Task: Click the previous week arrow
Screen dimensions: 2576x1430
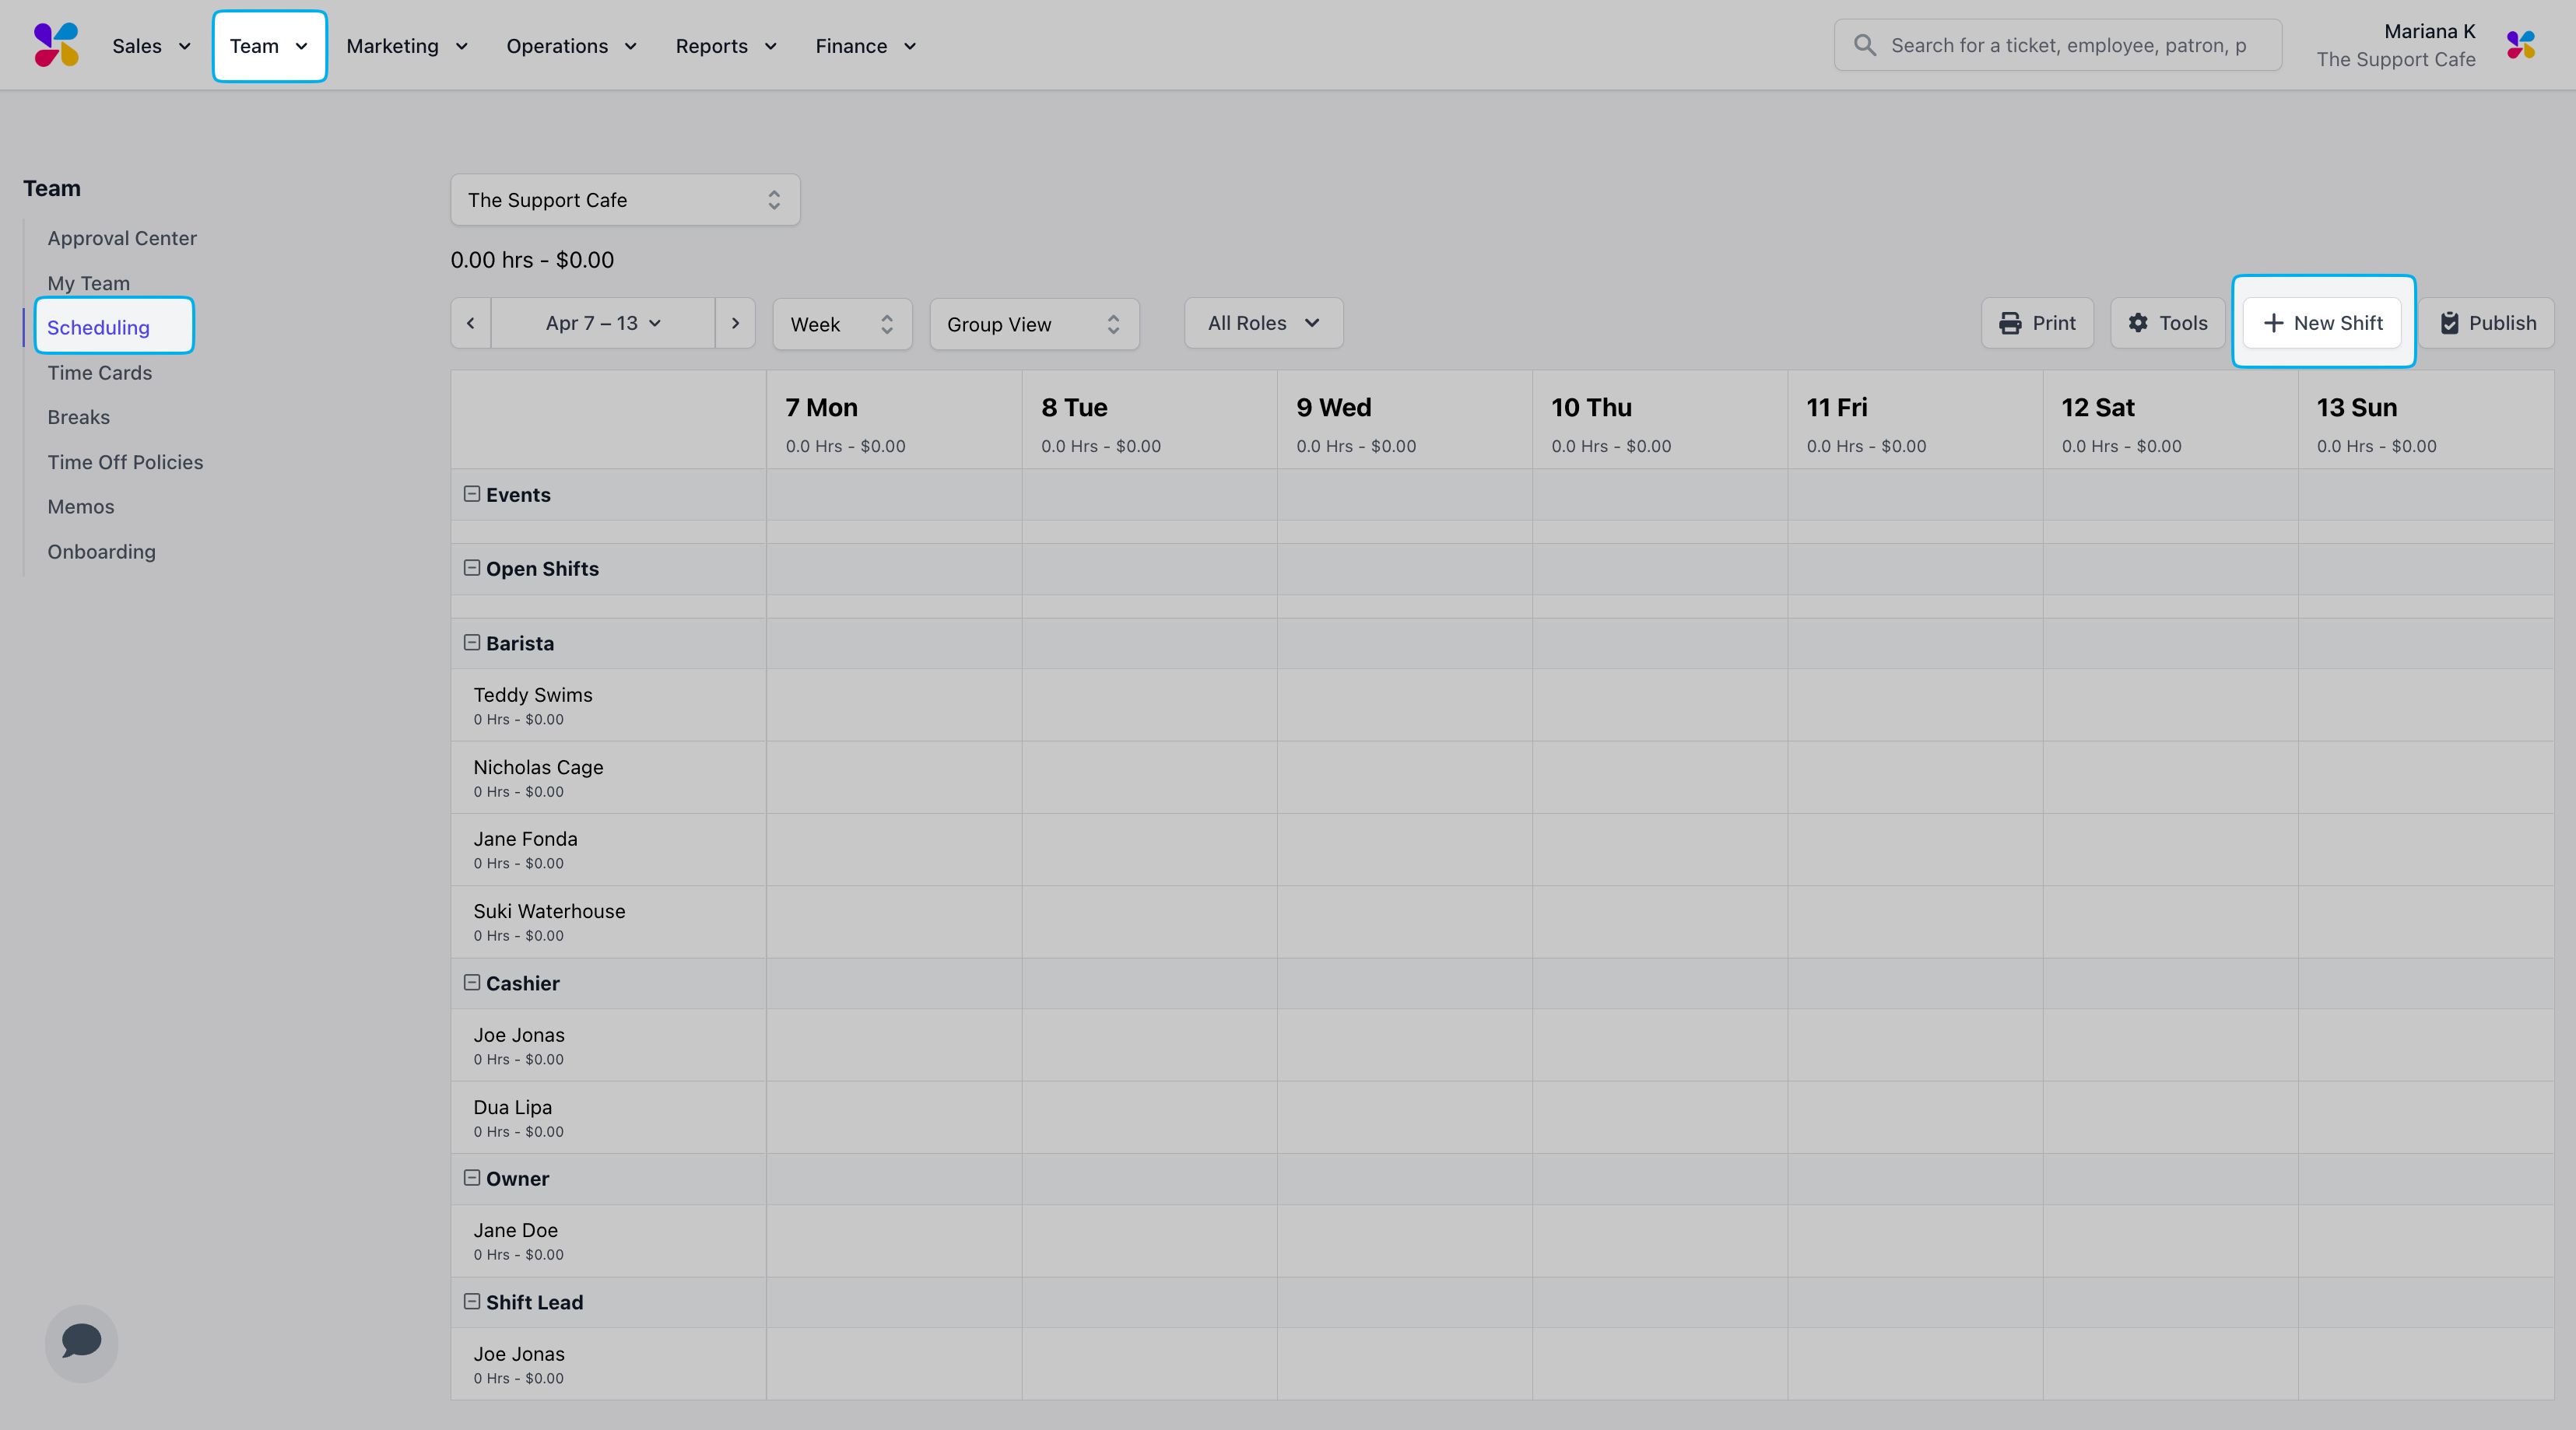Action: point(470,323)
